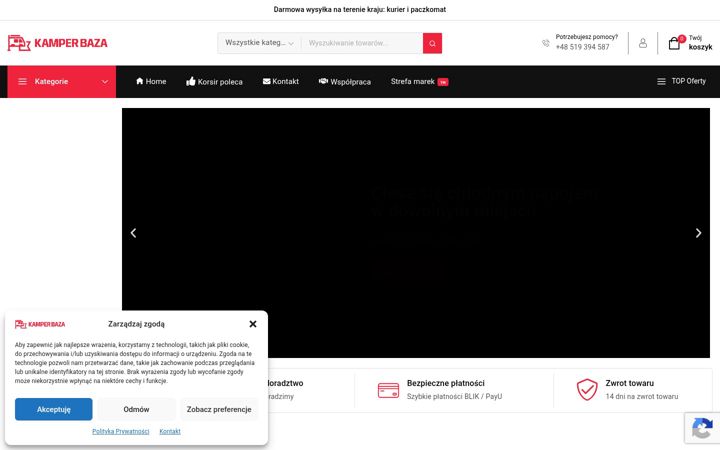Image resolution: width=720 pixels, height=450 pixels.
Task: Open the Kontakt menu item
Action: 281,81
